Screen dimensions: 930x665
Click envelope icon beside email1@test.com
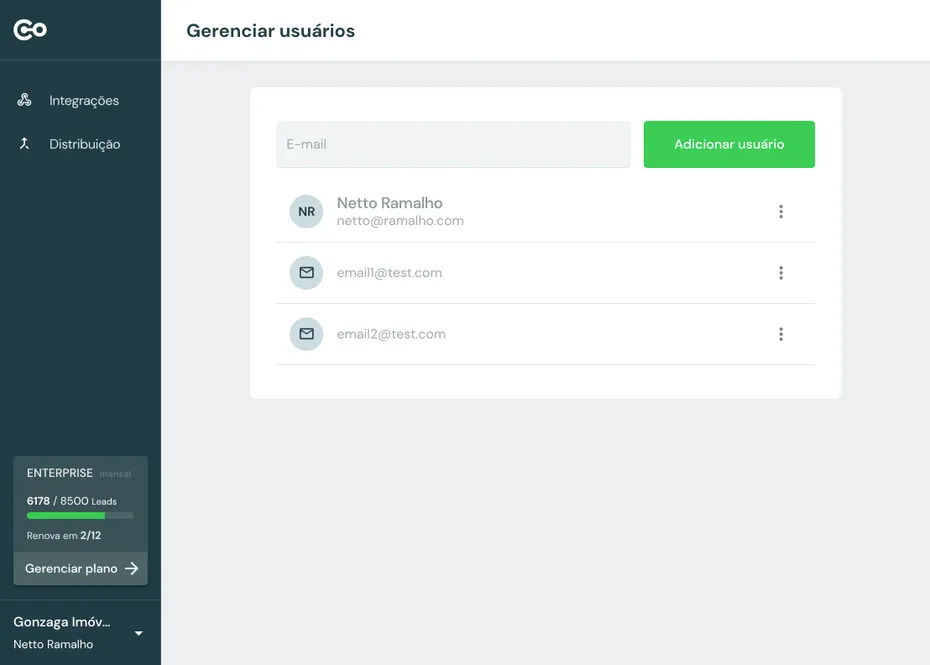point(306,273)
